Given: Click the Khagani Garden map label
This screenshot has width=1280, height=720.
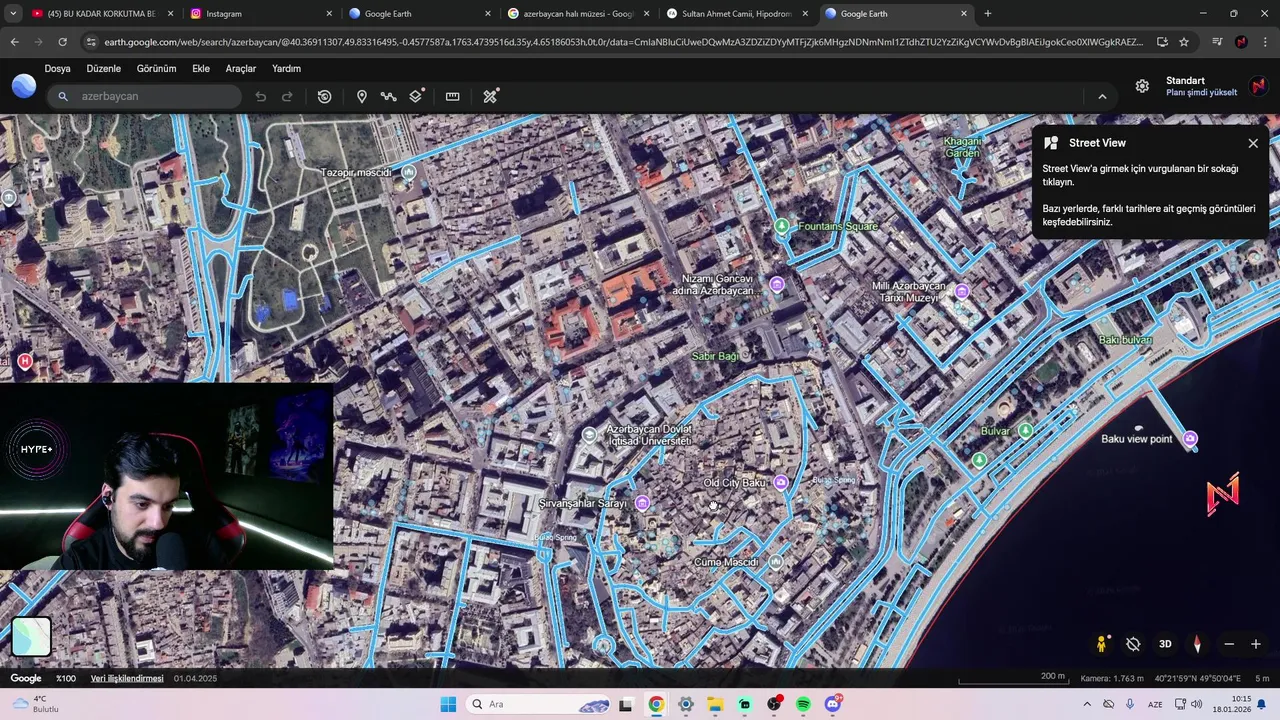Looking at the screenshot, I should [962, 147].
